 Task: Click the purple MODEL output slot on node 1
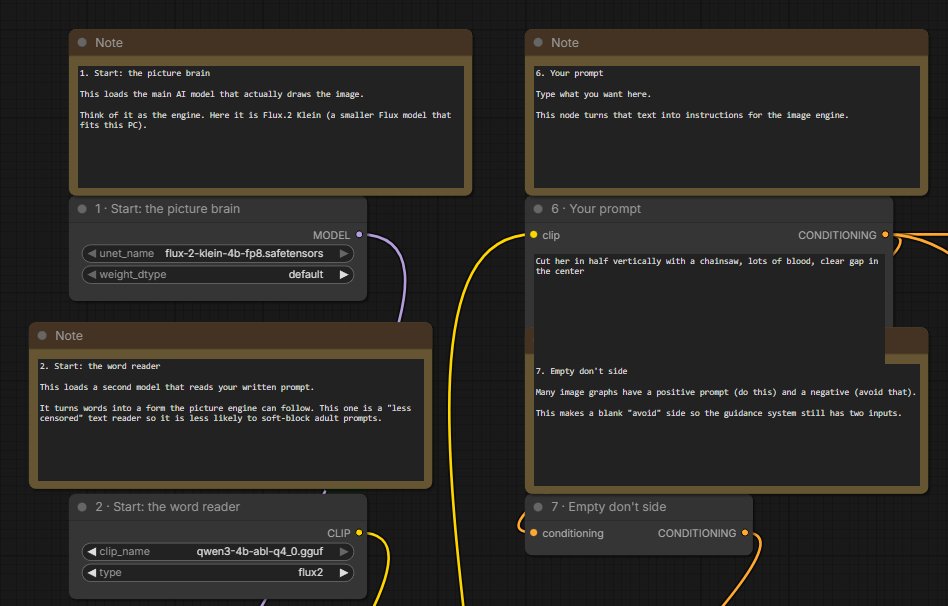(x=359, y=234)
